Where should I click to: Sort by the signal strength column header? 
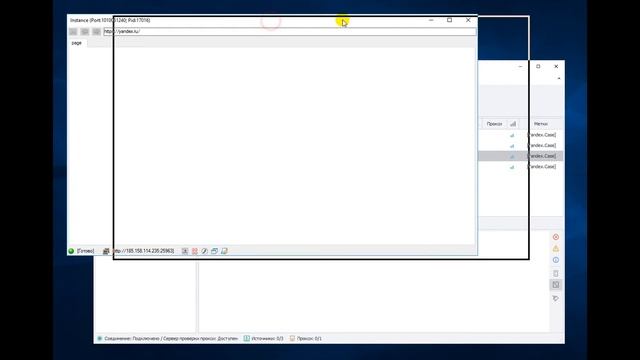tap(513, 124)
